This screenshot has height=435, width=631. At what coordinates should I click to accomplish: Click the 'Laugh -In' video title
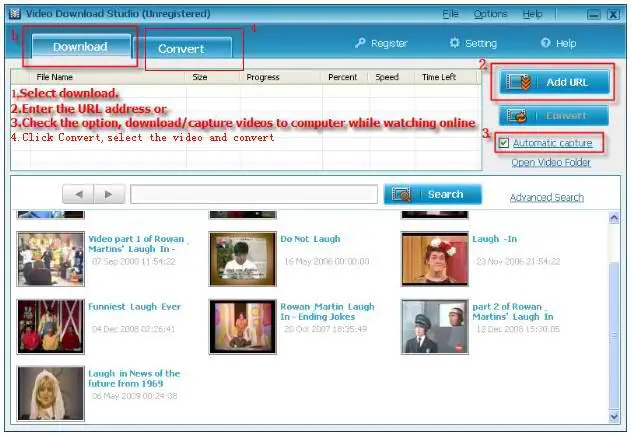click(x=495, y=239)
